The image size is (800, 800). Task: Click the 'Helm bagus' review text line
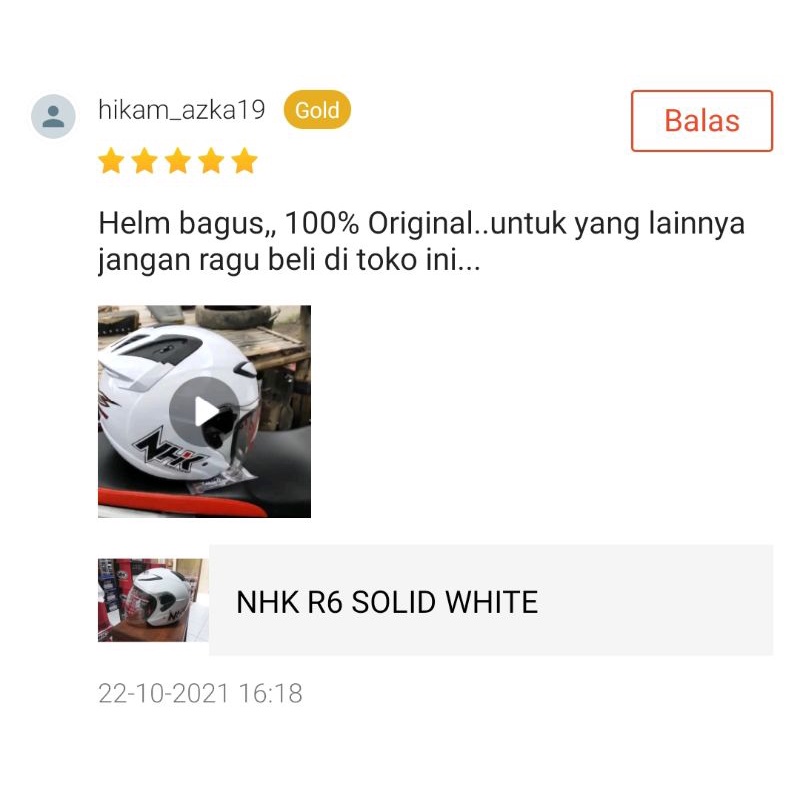point(421,223)
